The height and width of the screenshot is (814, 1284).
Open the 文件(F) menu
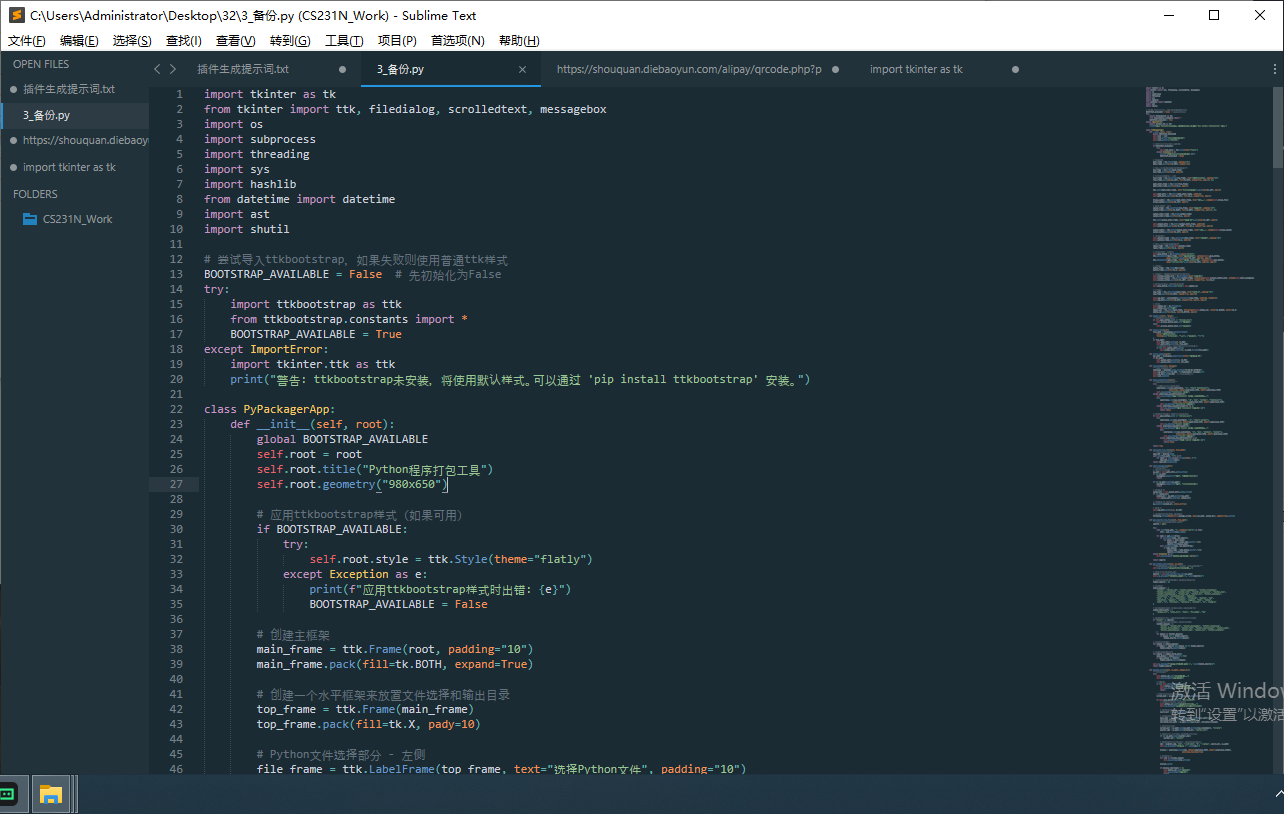[27, 41]
